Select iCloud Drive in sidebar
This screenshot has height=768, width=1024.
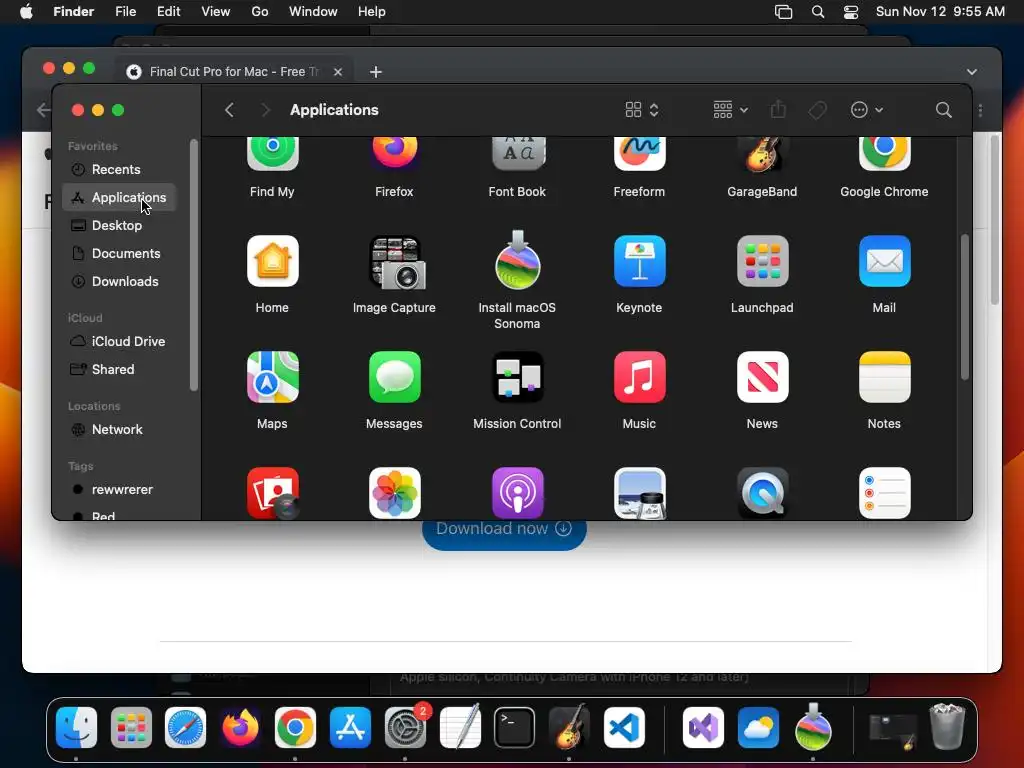click(119, 342)
